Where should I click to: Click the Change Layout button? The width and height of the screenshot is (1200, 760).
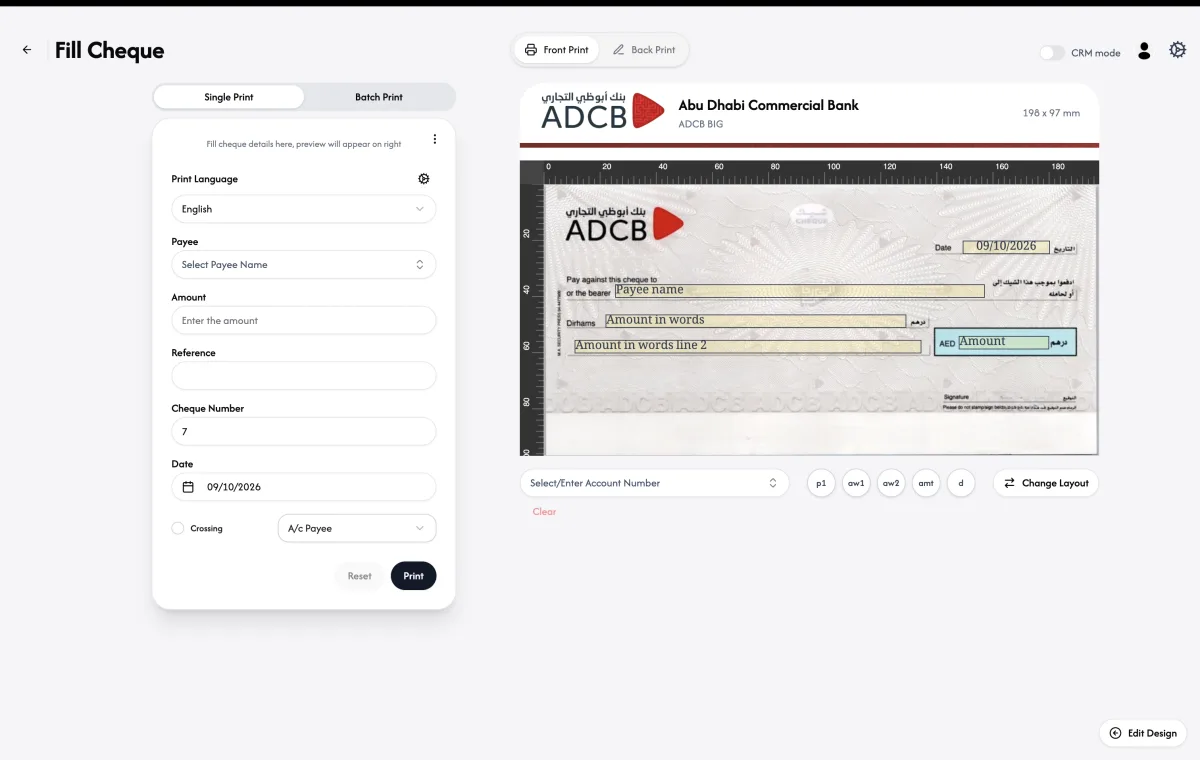1046,483
